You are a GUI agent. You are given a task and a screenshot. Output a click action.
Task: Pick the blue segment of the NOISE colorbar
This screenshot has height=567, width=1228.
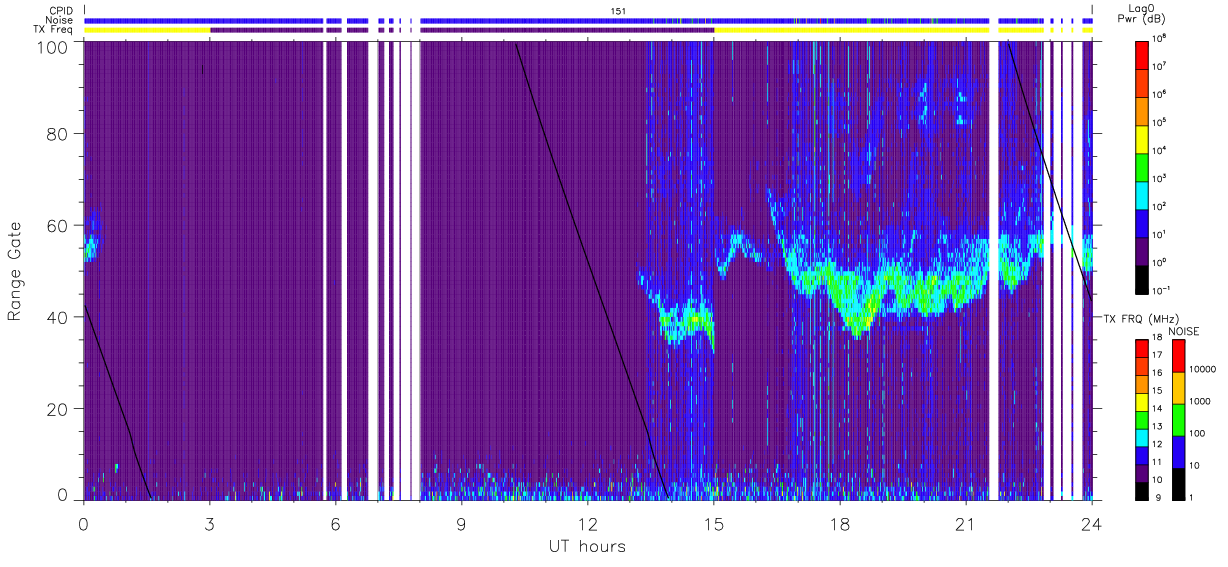pyautogui.click(x=1178, y=451)
